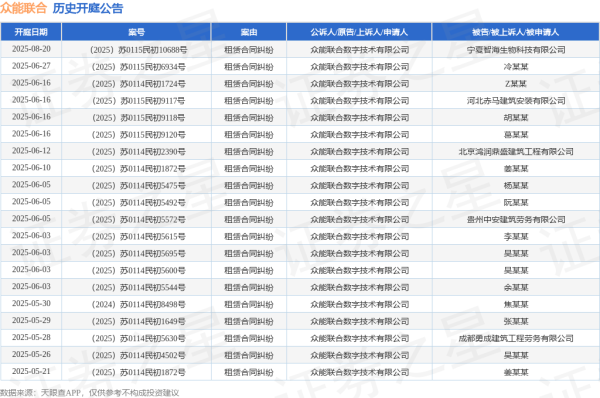Viewport: 600px width, 398px height.
Task: Click case number 苏0114民初5600号
Action: click(139, 271)
